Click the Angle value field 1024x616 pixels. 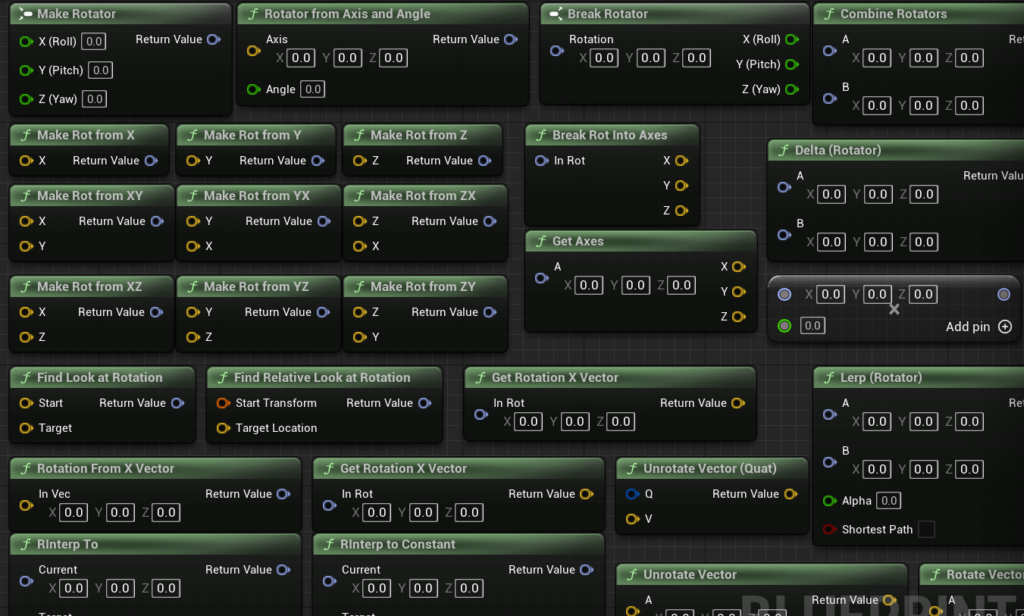(312, 89)
